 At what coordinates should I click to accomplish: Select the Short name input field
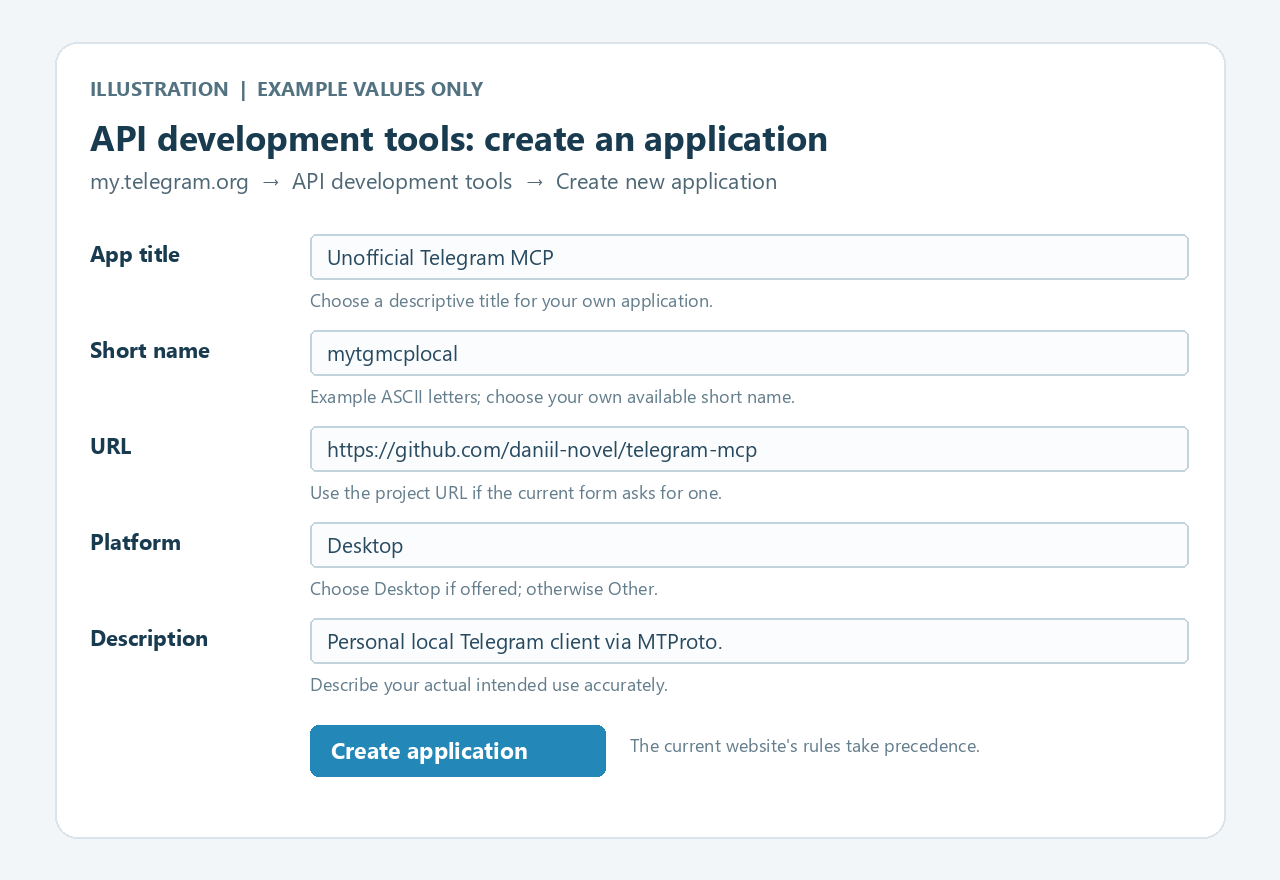point(749,353)
